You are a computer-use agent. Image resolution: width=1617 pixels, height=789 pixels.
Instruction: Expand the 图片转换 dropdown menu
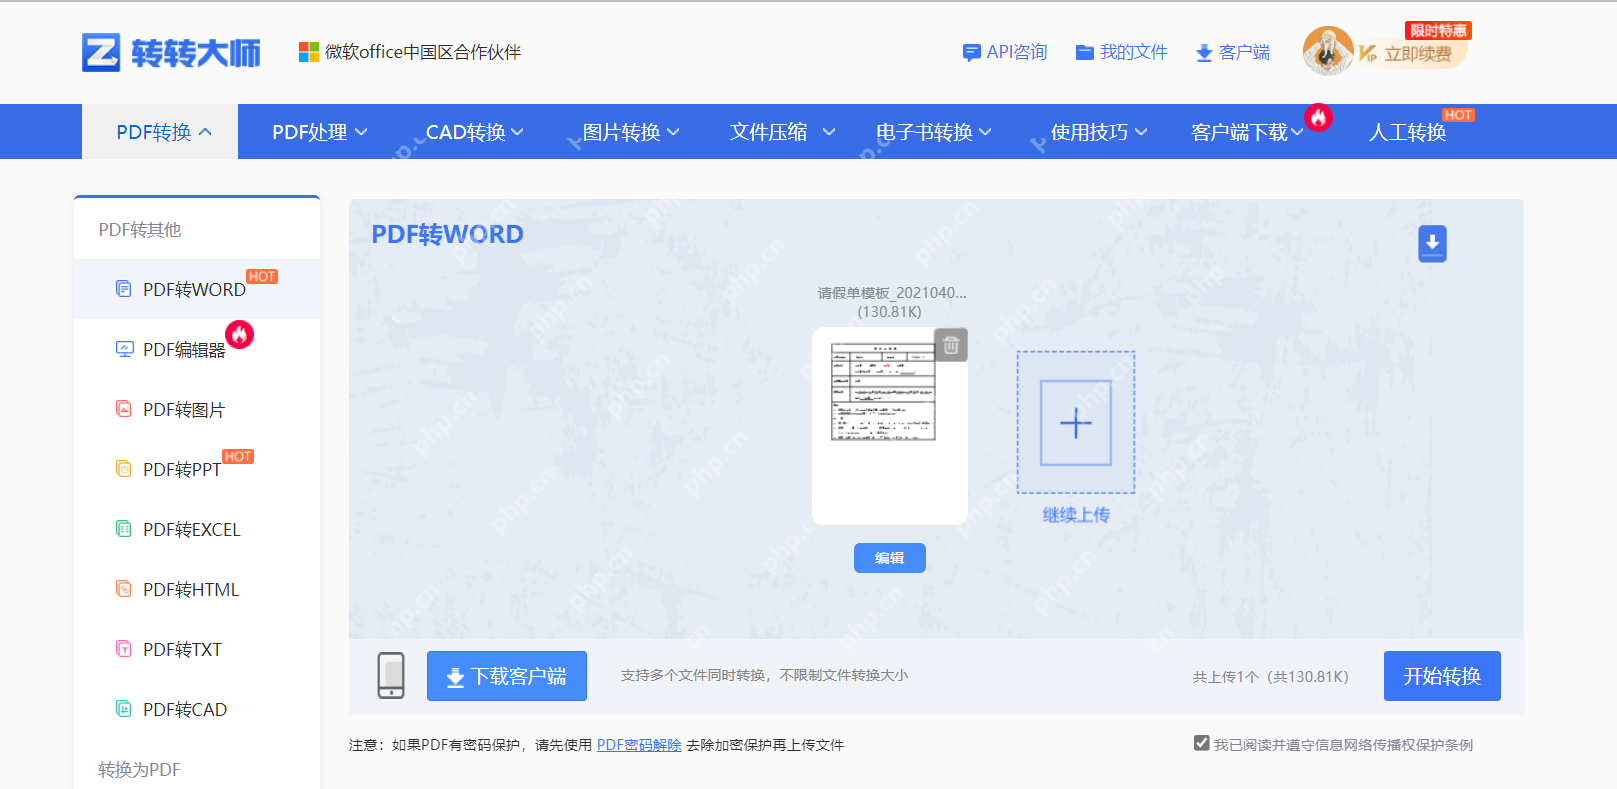tap(630, 132)
